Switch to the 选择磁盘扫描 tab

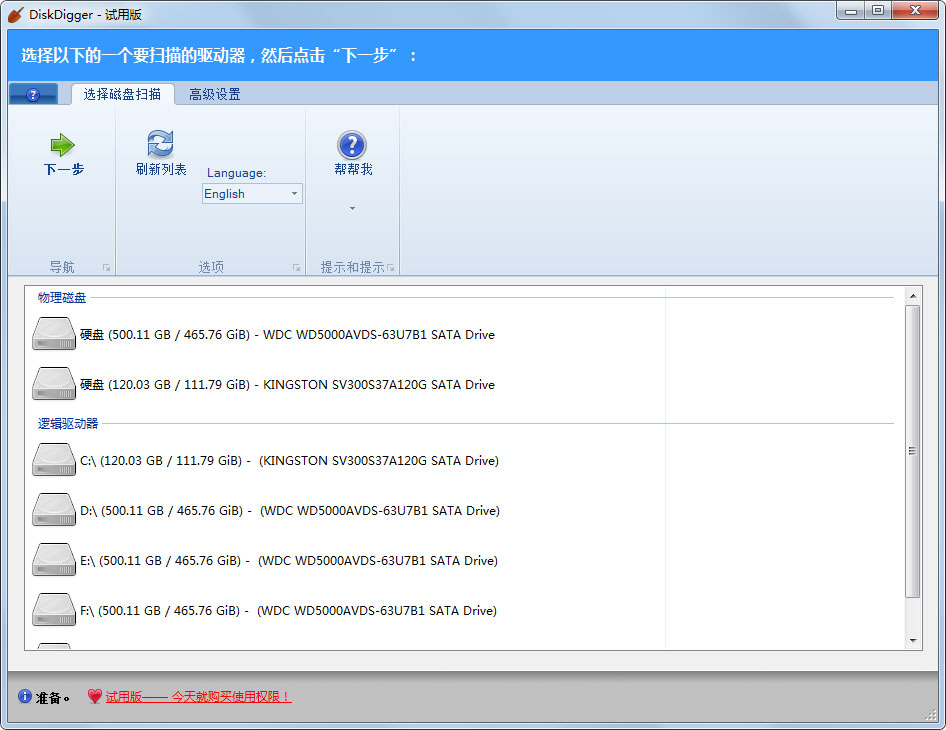(x=122, y=94)
